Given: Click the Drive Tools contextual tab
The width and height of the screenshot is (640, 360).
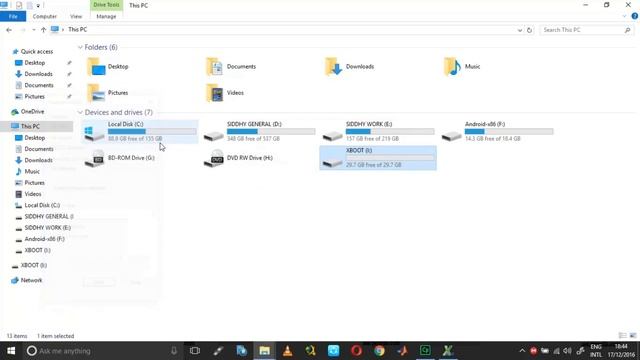Looking at the screenshot, I should [106, 5].
